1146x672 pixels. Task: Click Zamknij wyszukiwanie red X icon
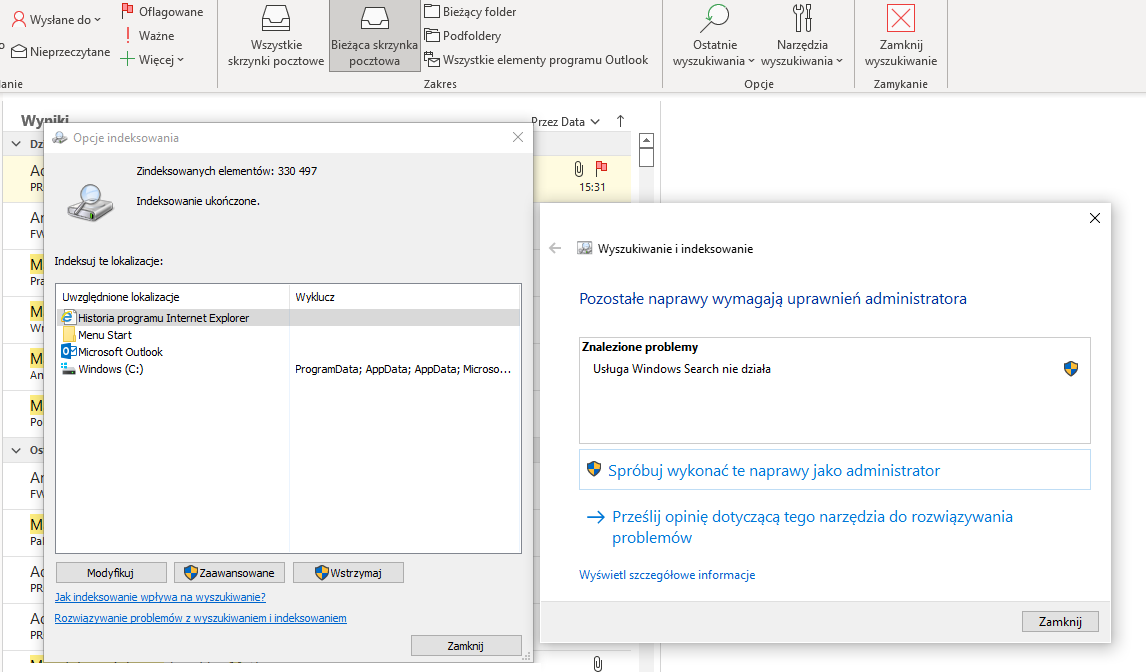(900, 18)
